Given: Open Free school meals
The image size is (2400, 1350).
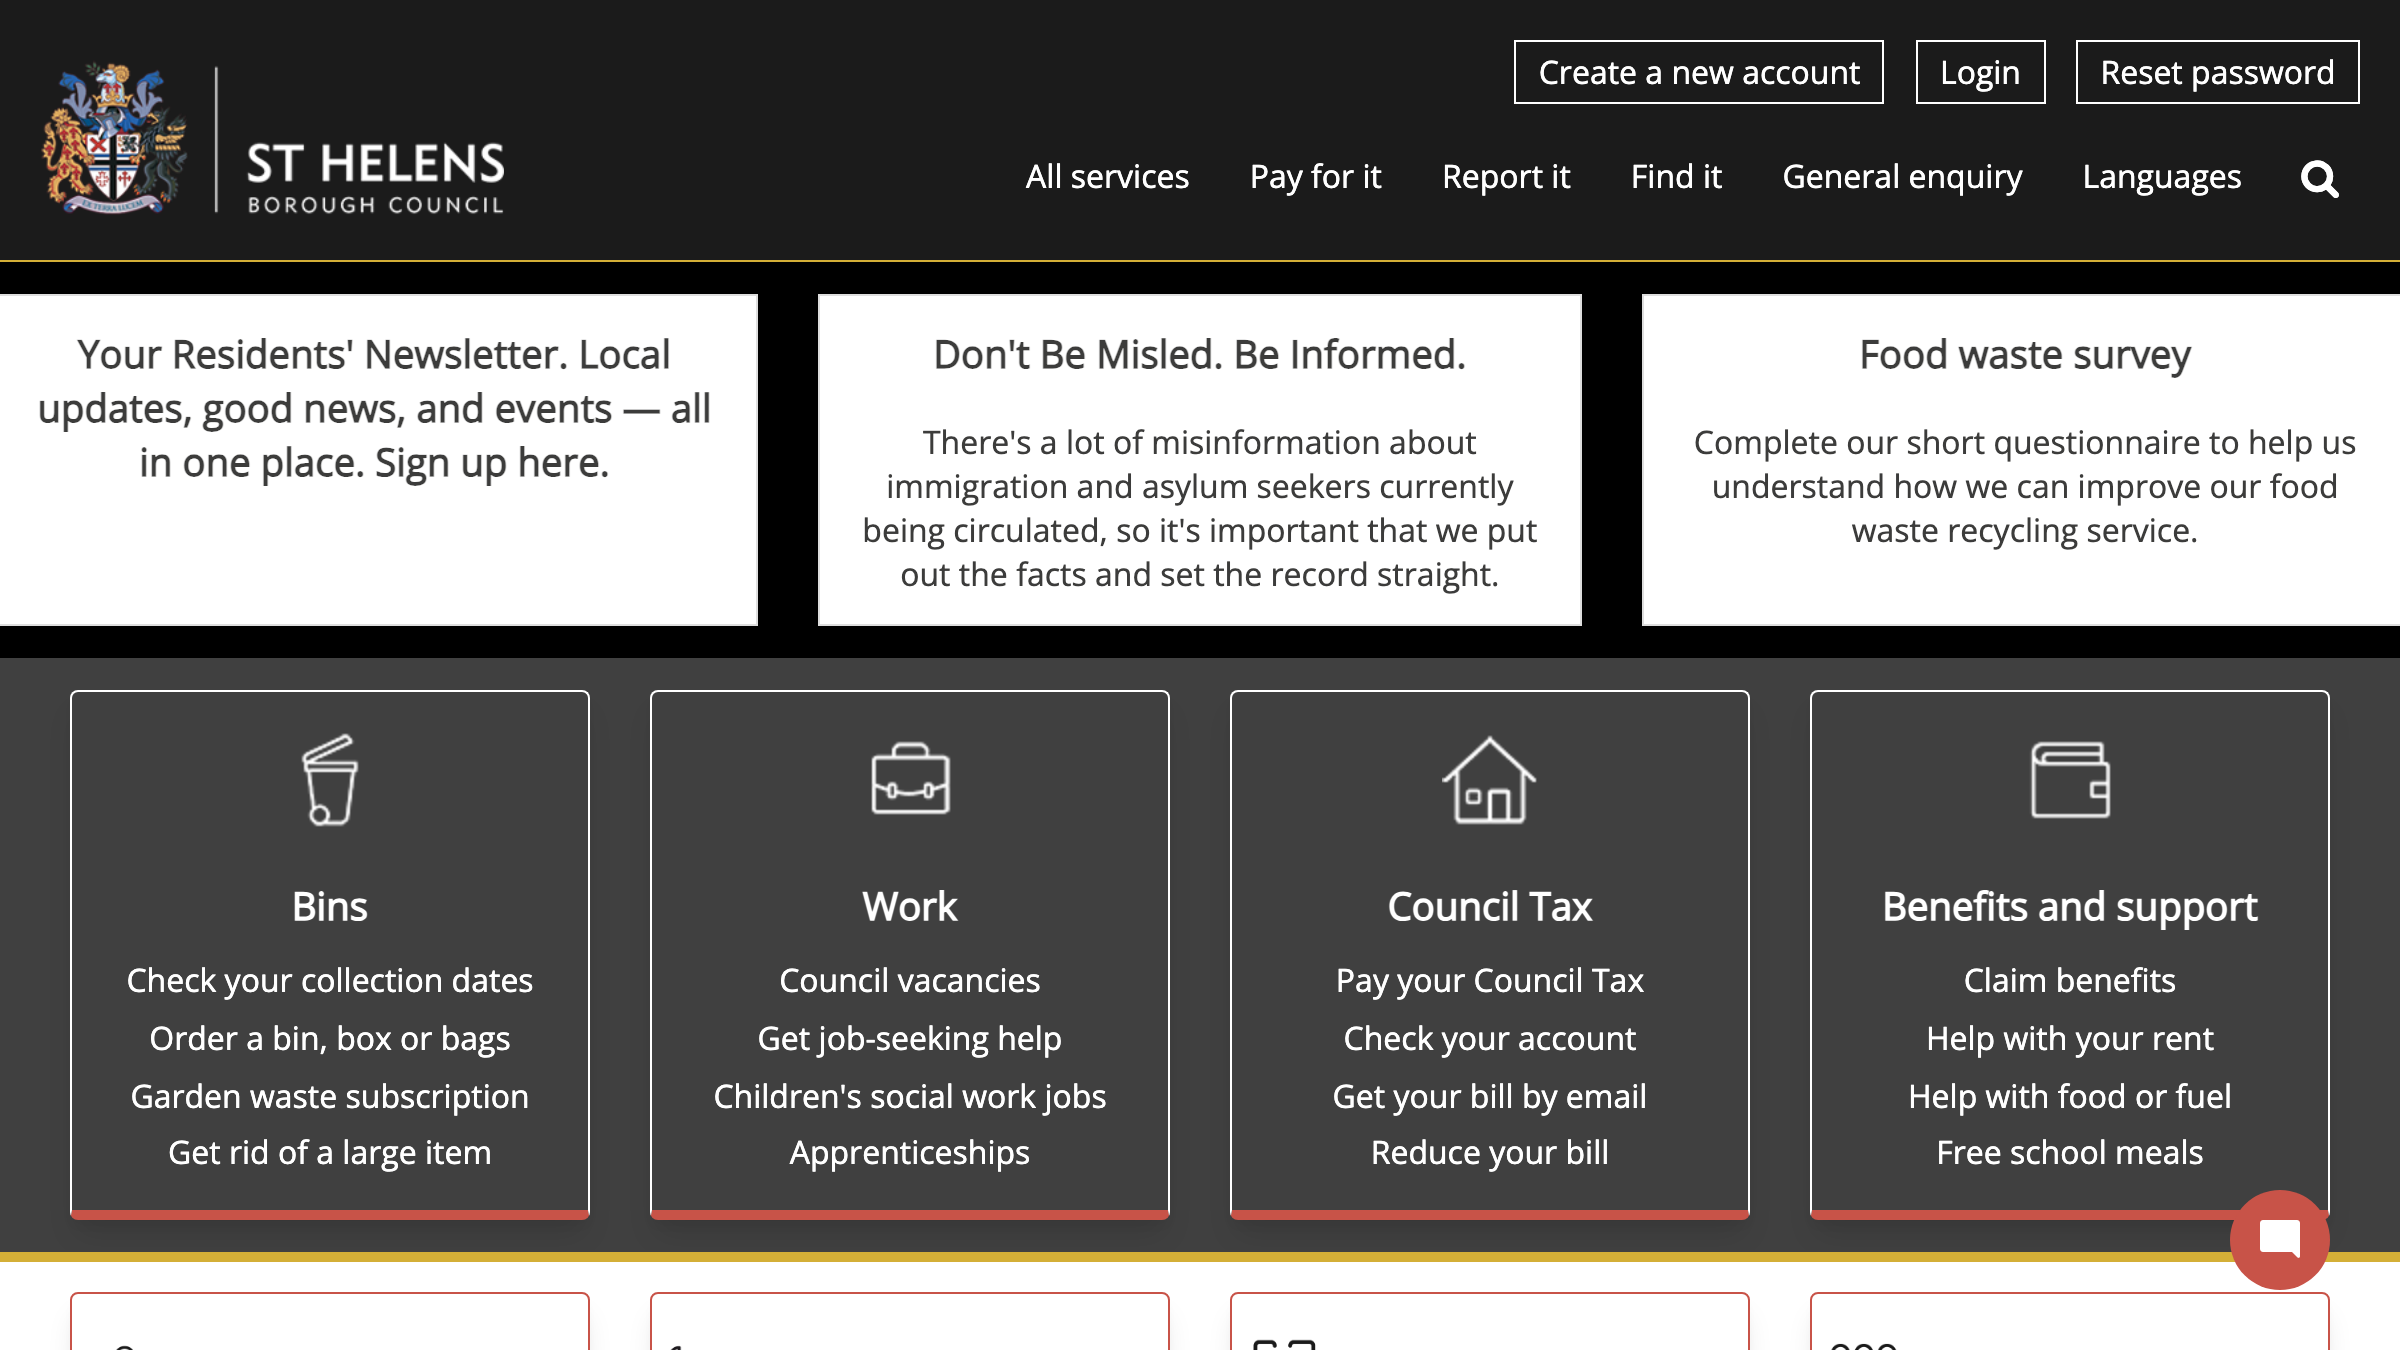Looking at the screenshot, I should point(2069,1152).
